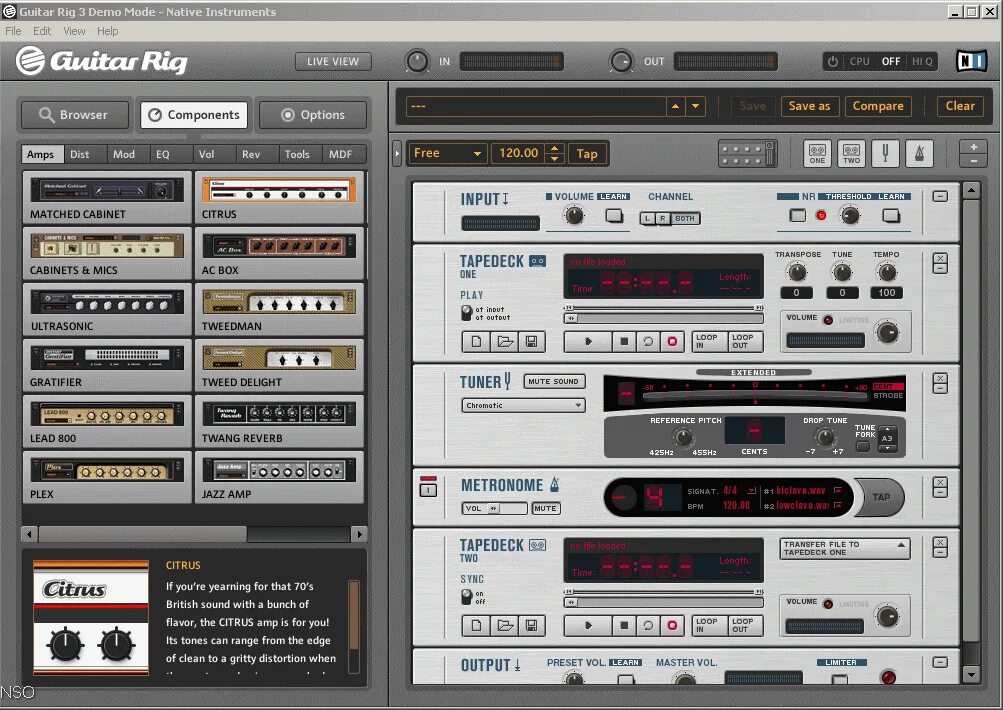Open the rig kontrol pedal board icon
The height and width of the screenshot is (710, 1003).
[x=747, y=154]
